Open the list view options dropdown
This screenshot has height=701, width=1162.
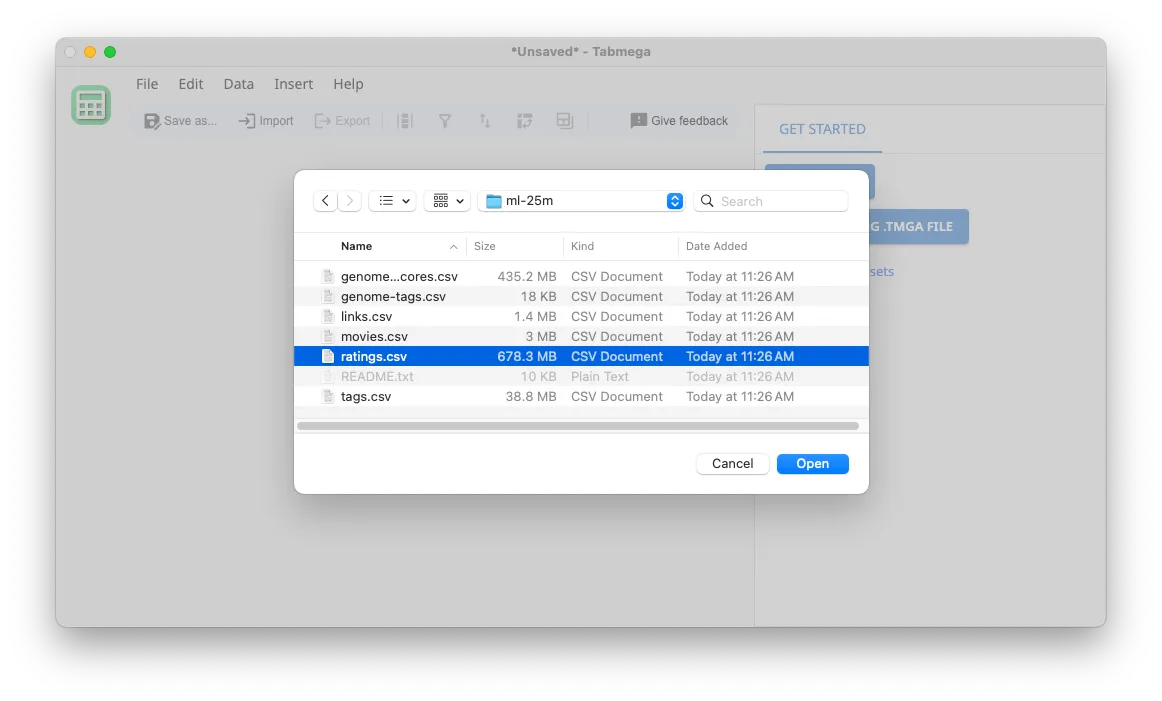(392, 200)
